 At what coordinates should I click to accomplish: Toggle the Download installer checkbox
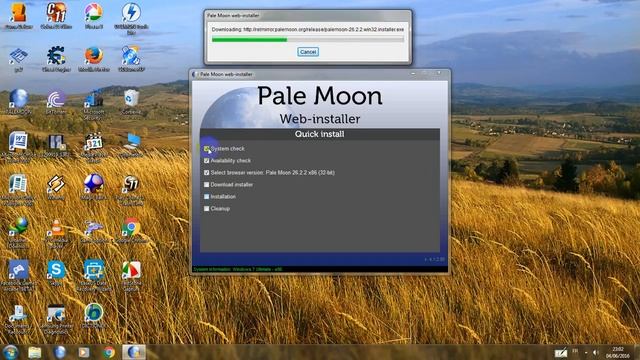pyautogui.click(x=207, y=184)
